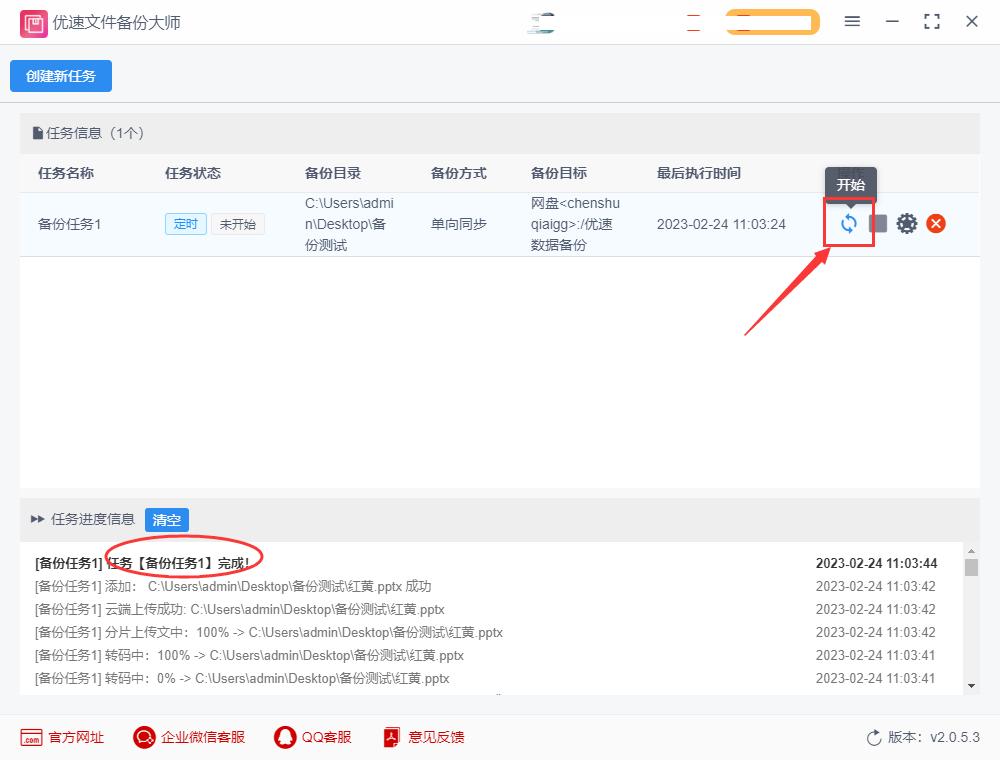1000x760 pixels.
Task: Open settings for 备份任务1
Action: point(907,224)
